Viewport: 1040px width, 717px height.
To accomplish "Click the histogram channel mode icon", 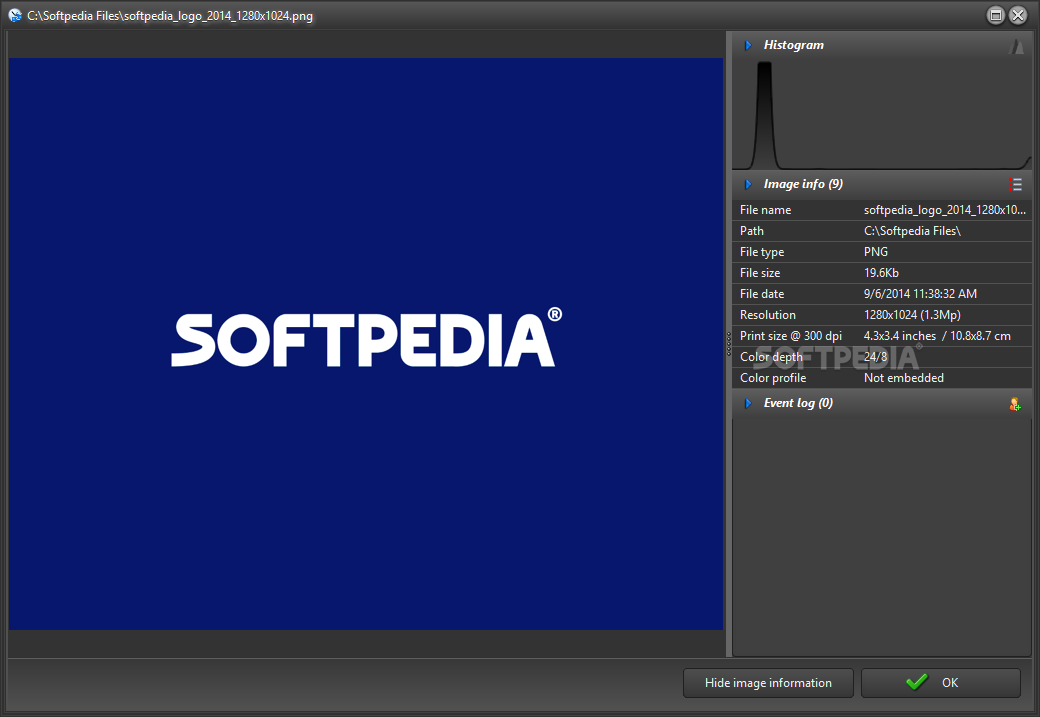I will pos(1015,46).
